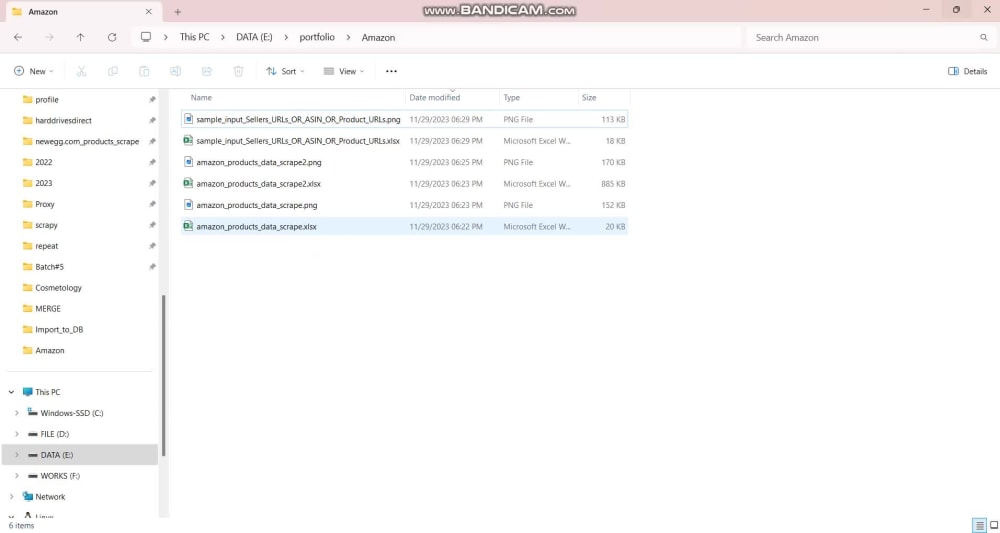Viewport: 1000px width, 533px height.
Task: Expand WORKS (F:) drive node
Action: point(17,476)
